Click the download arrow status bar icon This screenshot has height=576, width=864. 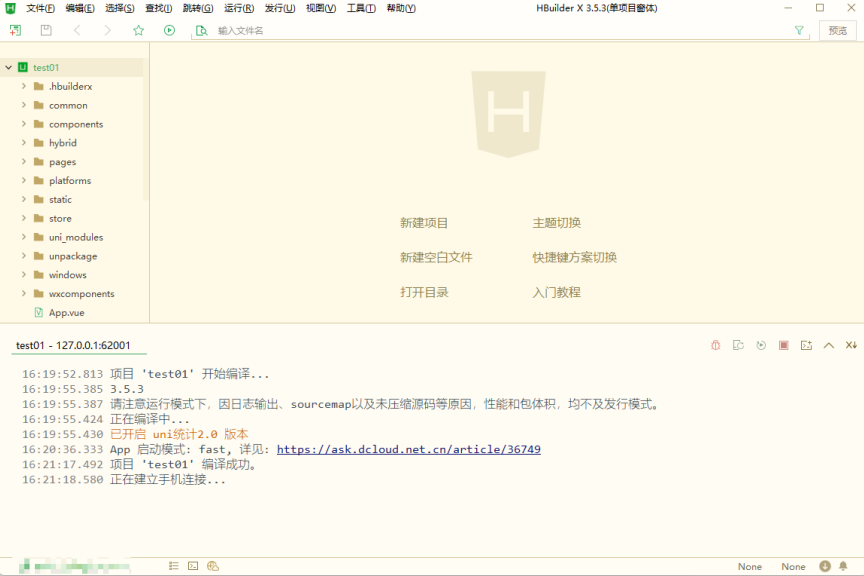(825, 566)
